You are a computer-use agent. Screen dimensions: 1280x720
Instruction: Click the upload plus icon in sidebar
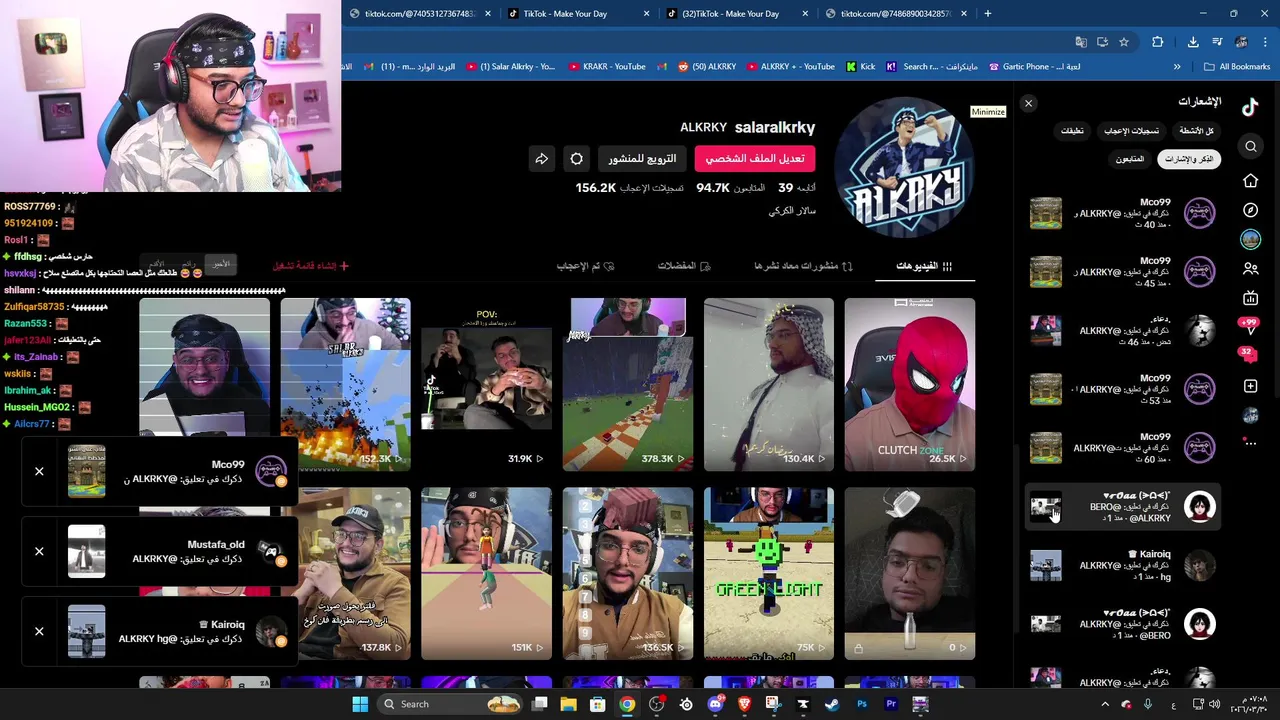coord(1250,386)
